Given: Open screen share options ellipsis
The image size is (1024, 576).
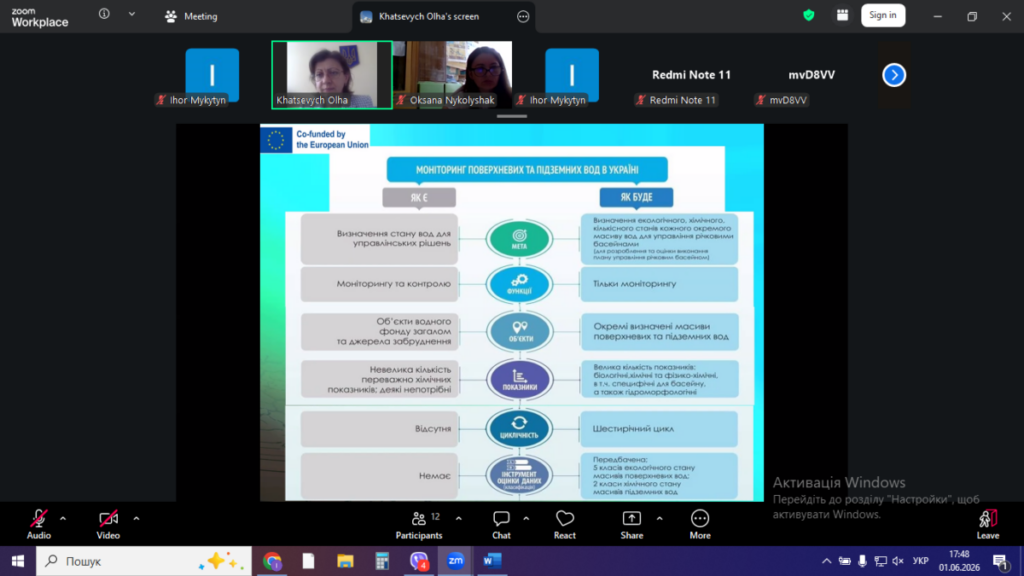Looking at the screenshot, I should coord(523,16).
